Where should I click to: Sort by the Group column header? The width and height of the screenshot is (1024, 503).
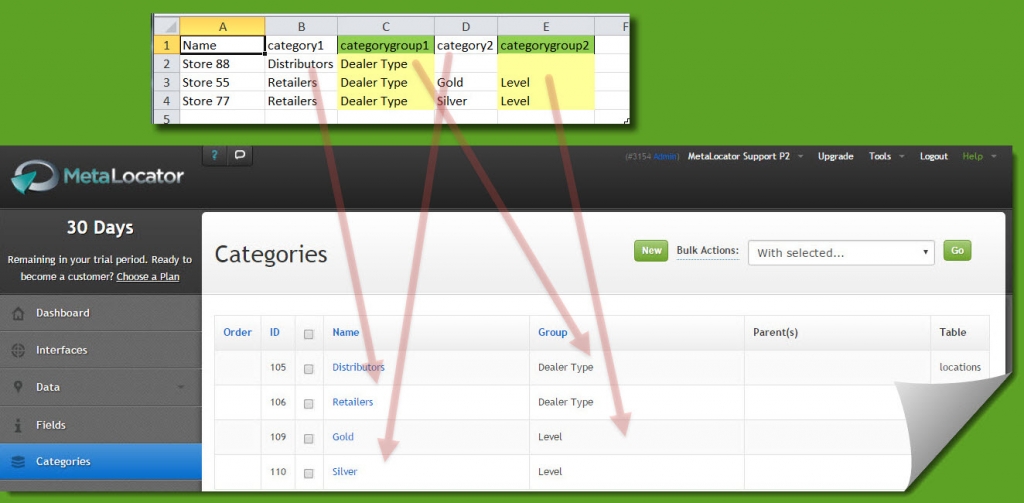coord(552,333)
